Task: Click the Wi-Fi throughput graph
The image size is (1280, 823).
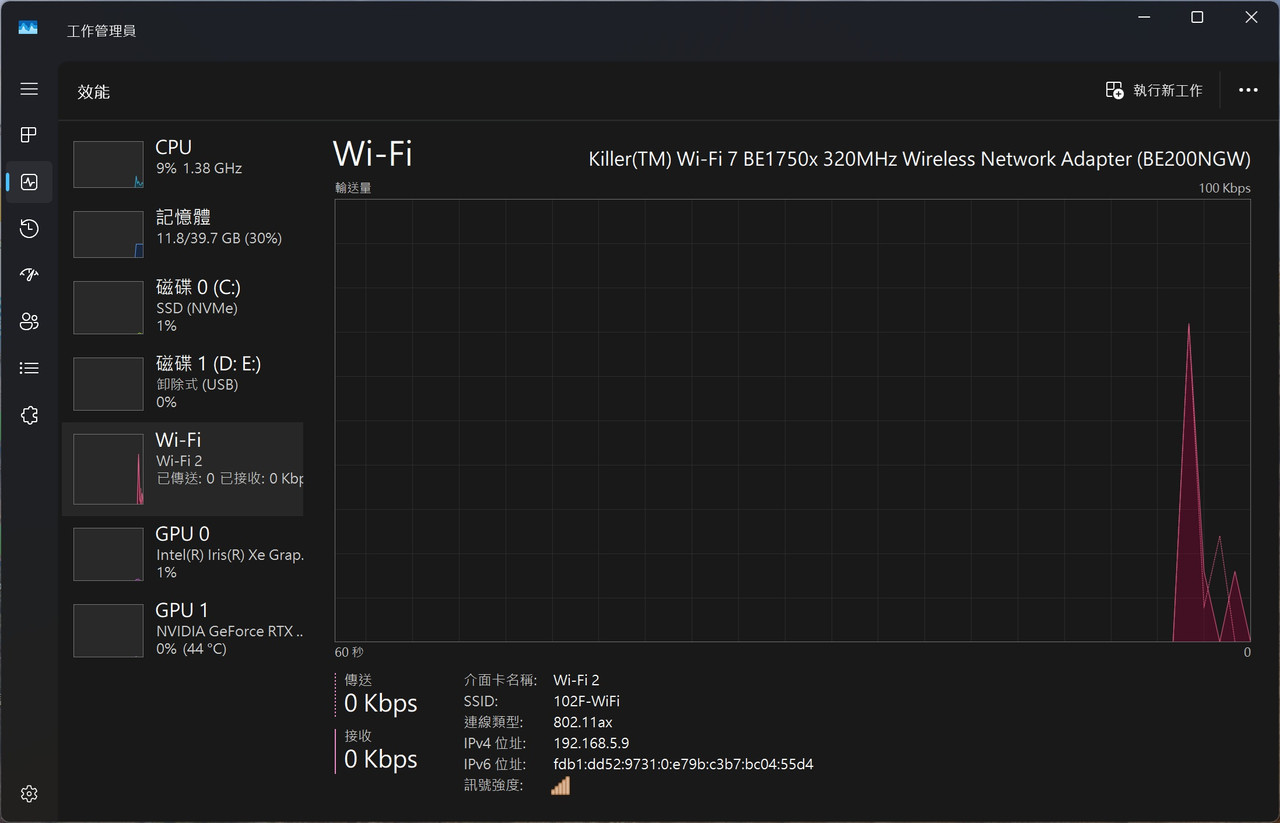Action: (x=792, y=420)
